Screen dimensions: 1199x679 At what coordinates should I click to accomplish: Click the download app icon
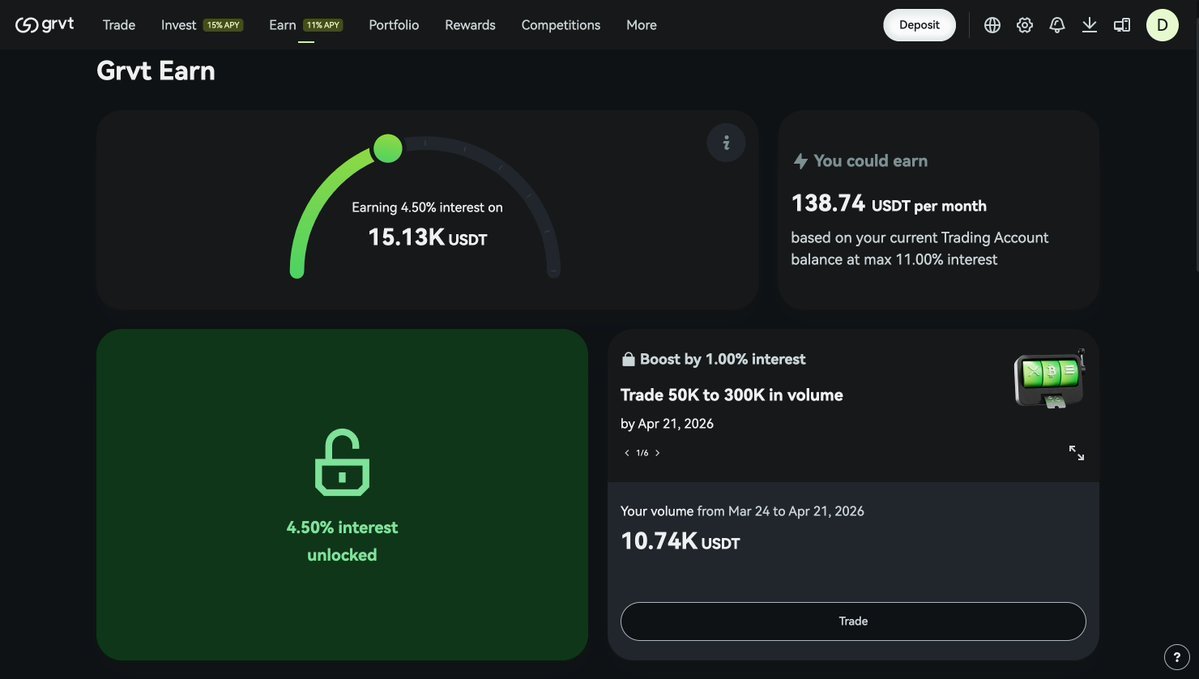click(x=1090, y=25)
